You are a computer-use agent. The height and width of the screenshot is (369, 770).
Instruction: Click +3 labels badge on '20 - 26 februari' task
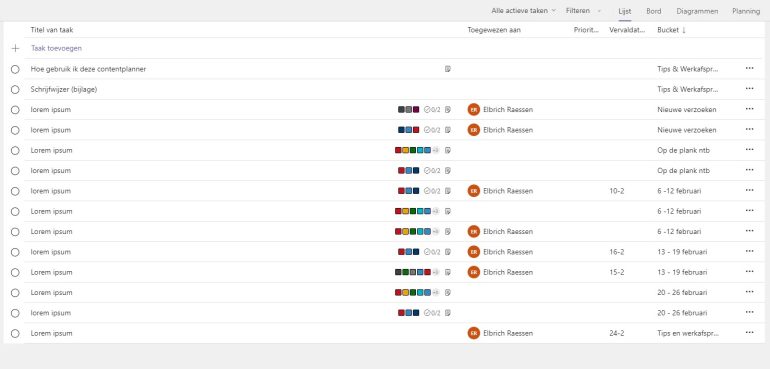point(435,292)
